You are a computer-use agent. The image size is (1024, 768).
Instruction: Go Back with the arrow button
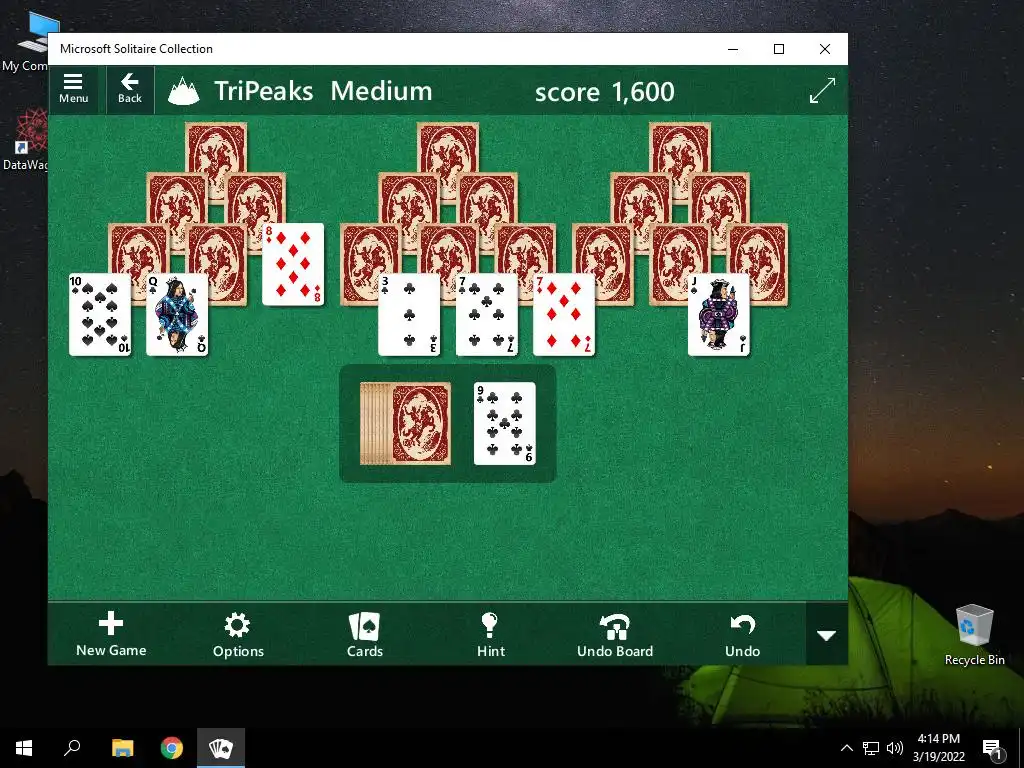point(130,89)
